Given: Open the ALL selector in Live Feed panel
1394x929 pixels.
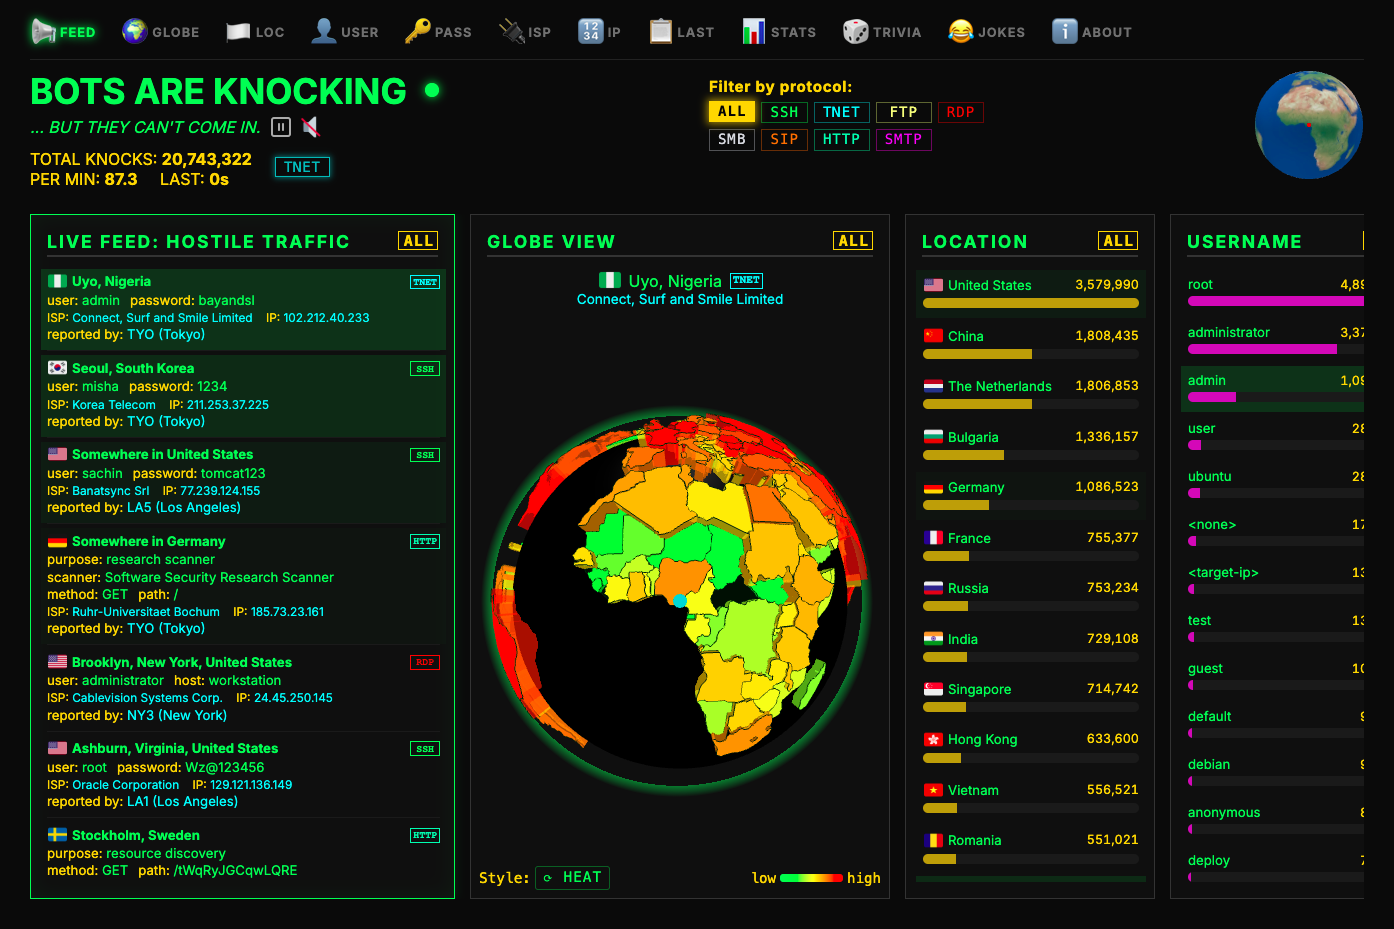Looking at the screenshot, I should pyautogui.click(x=418, y=241).
